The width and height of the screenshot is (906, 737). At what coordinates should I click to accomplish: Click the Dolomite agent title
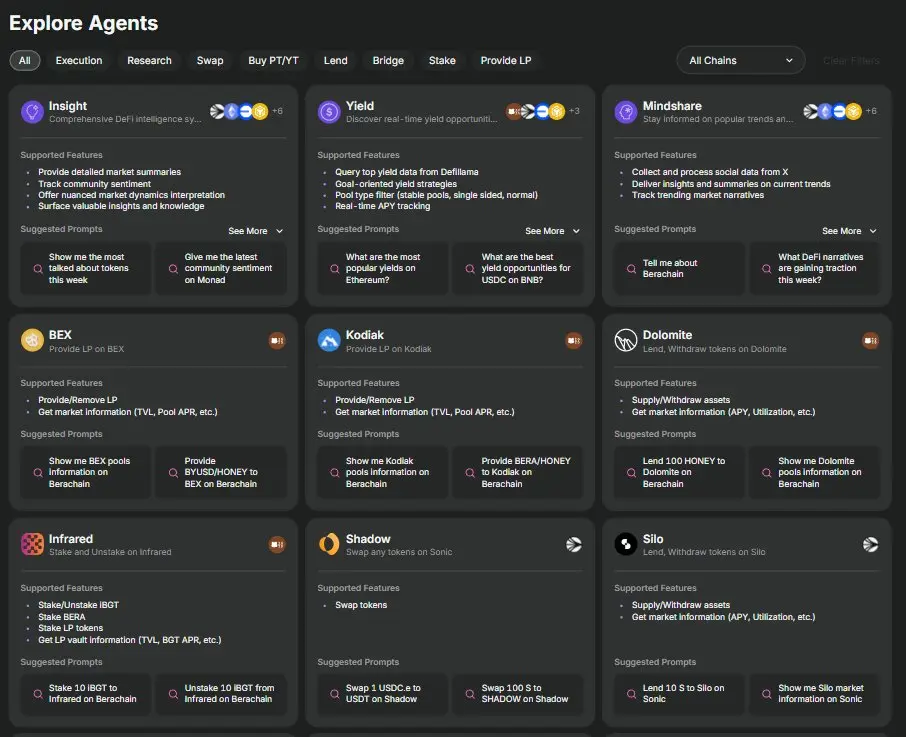pos(667,335)
